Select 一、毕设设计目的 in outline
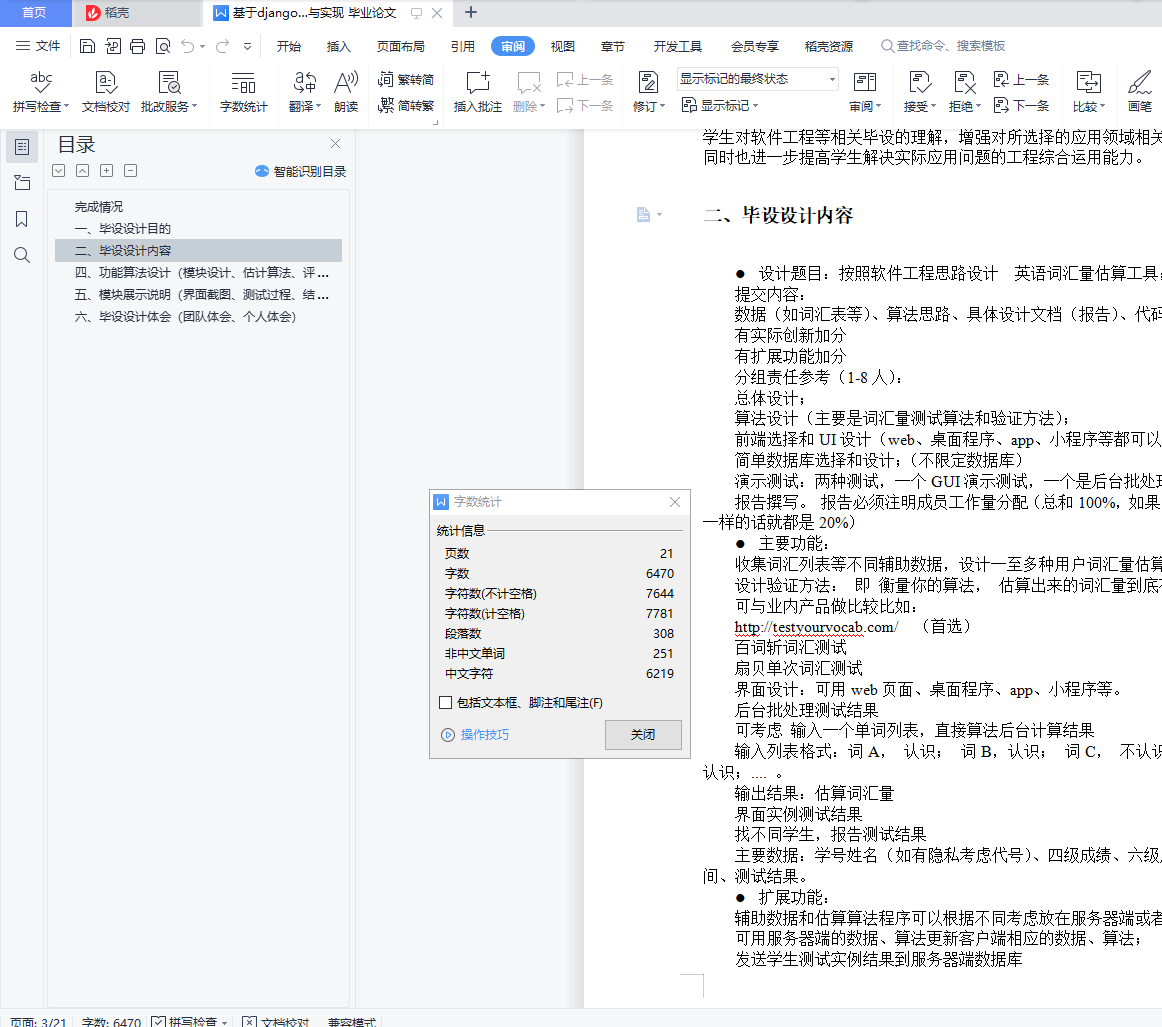1162x1027 pixels. (x=122, y=228)
